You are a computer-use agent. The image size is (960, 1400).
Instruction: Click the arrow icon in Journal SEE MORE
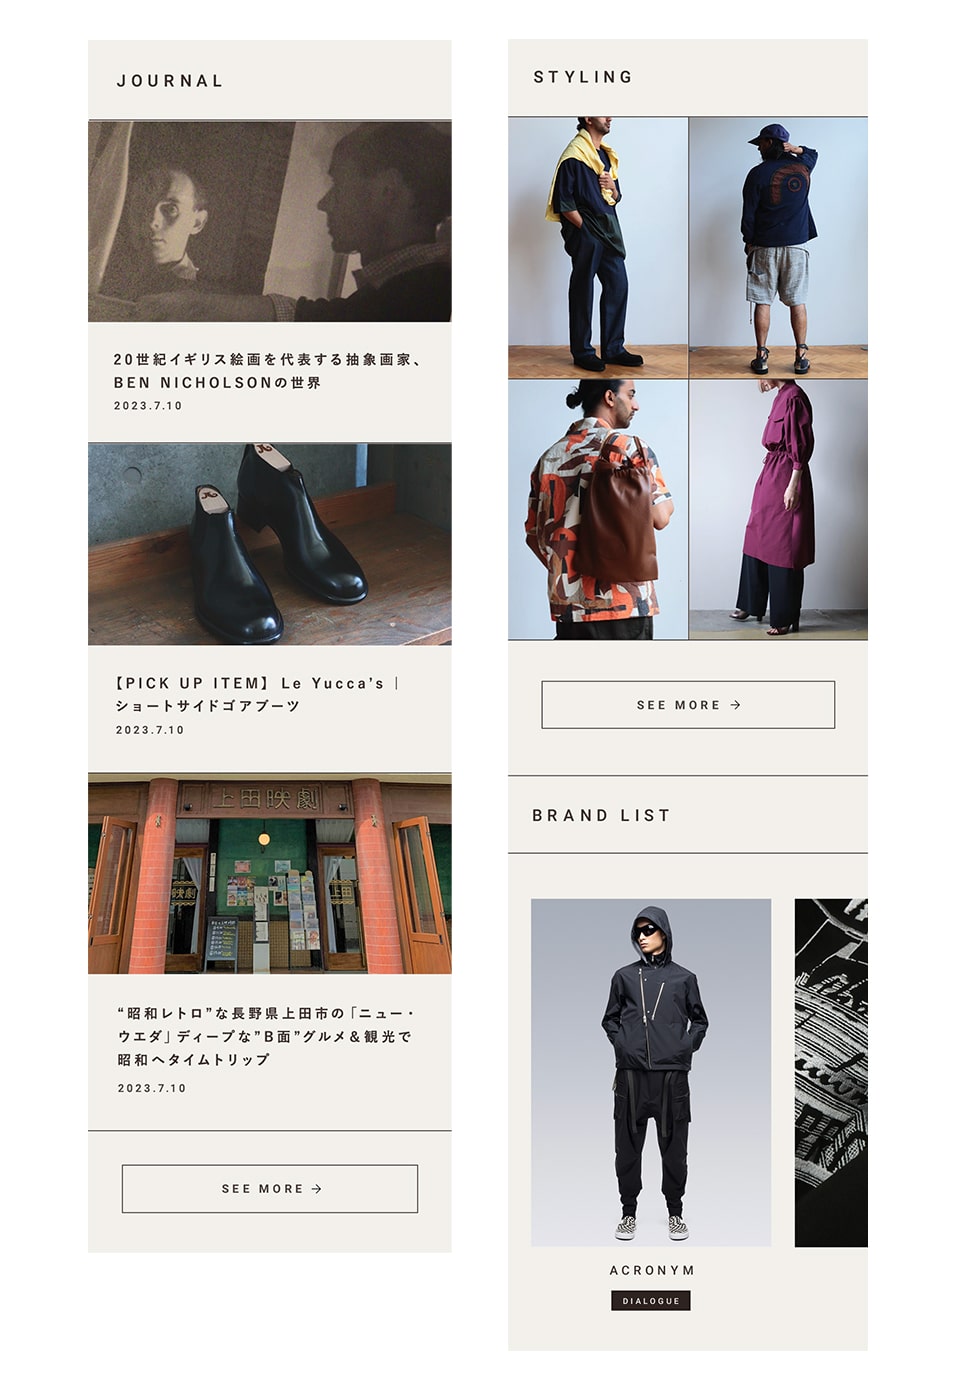click(x=316, y=1189)
